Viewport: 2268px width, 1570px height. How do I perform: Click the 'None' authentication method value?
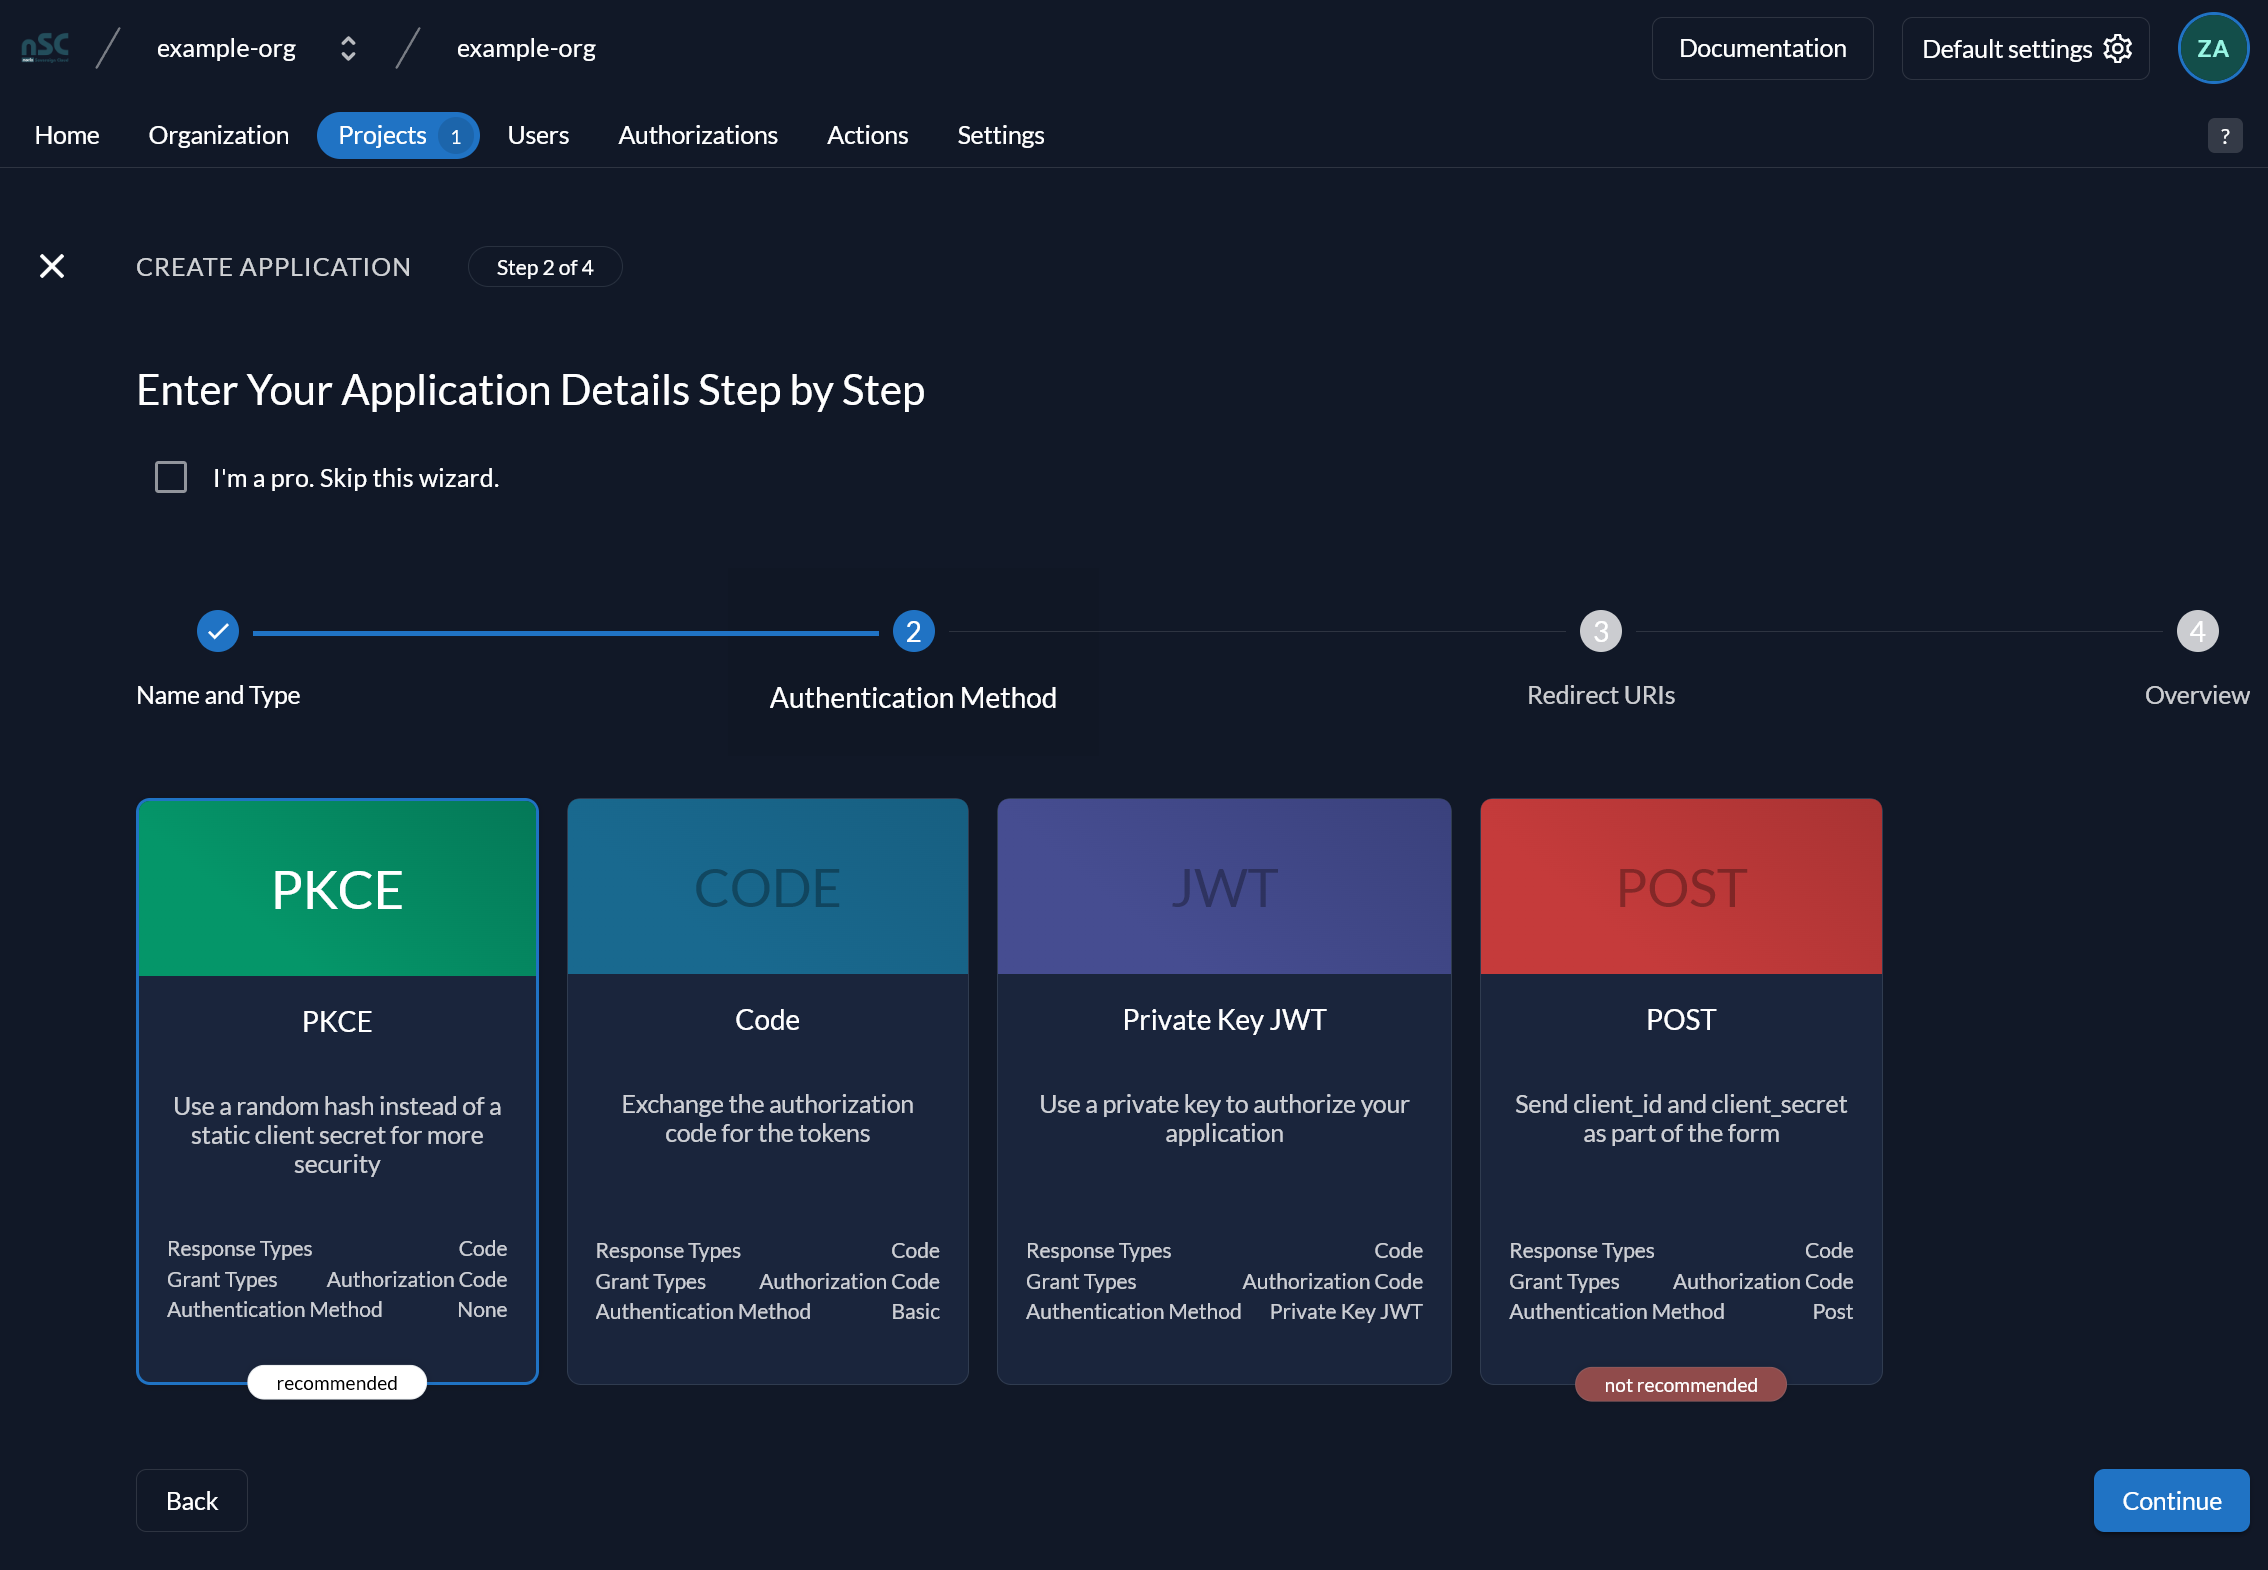pos(482,1309)
